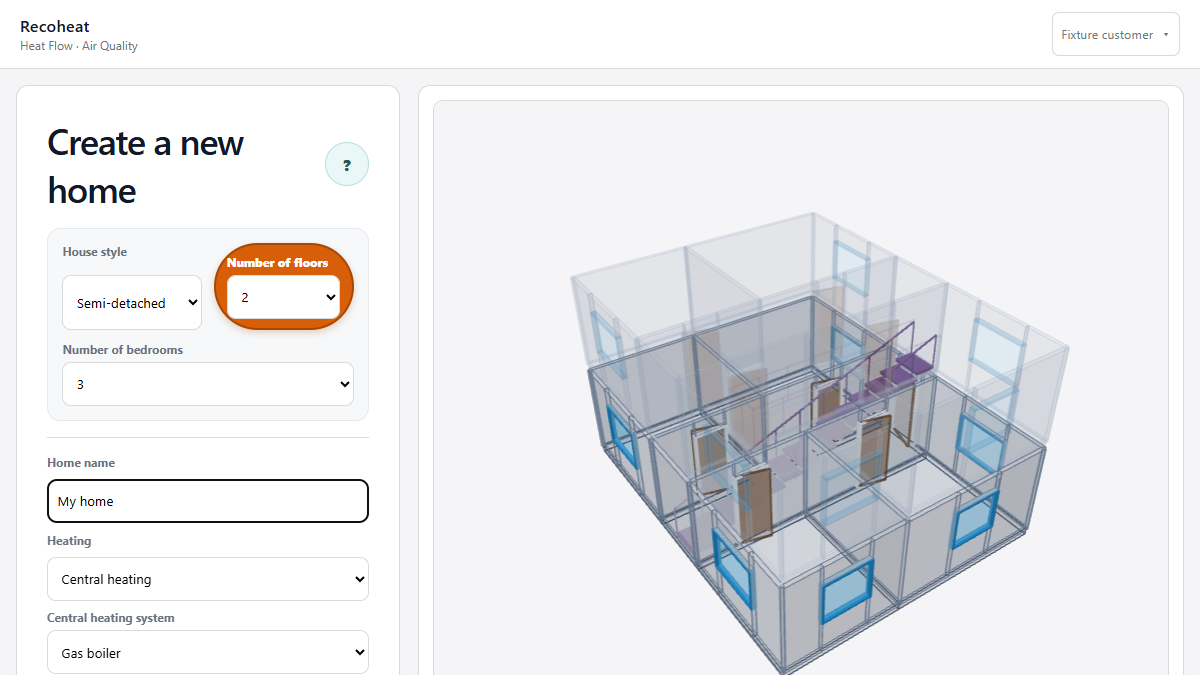This screenshot has height=675, width=1200.
Task: Click the 'House style' label
Action: tap(95, 252)
